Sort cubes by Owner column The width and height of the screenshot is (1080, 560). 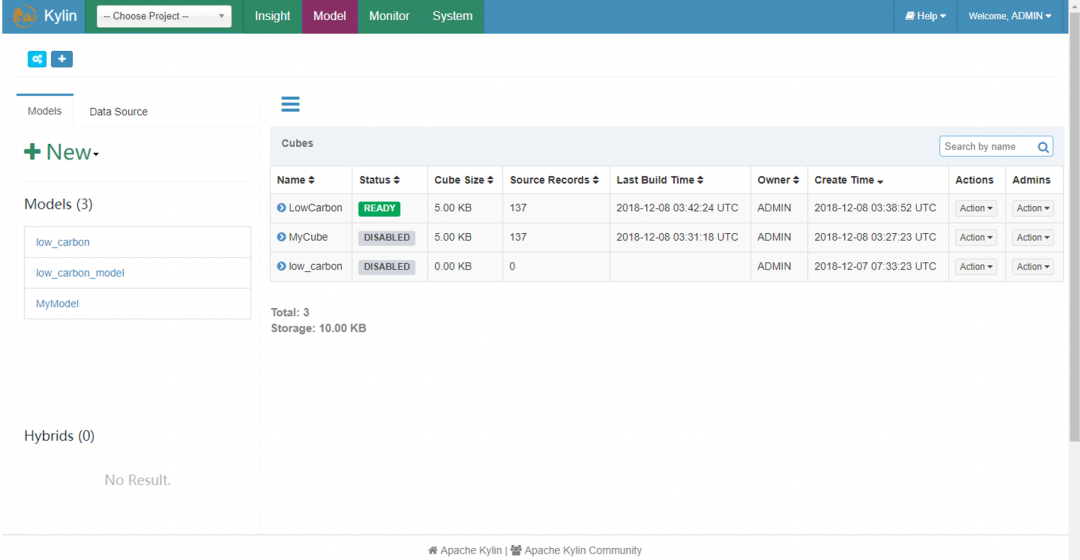coord(778,180)
